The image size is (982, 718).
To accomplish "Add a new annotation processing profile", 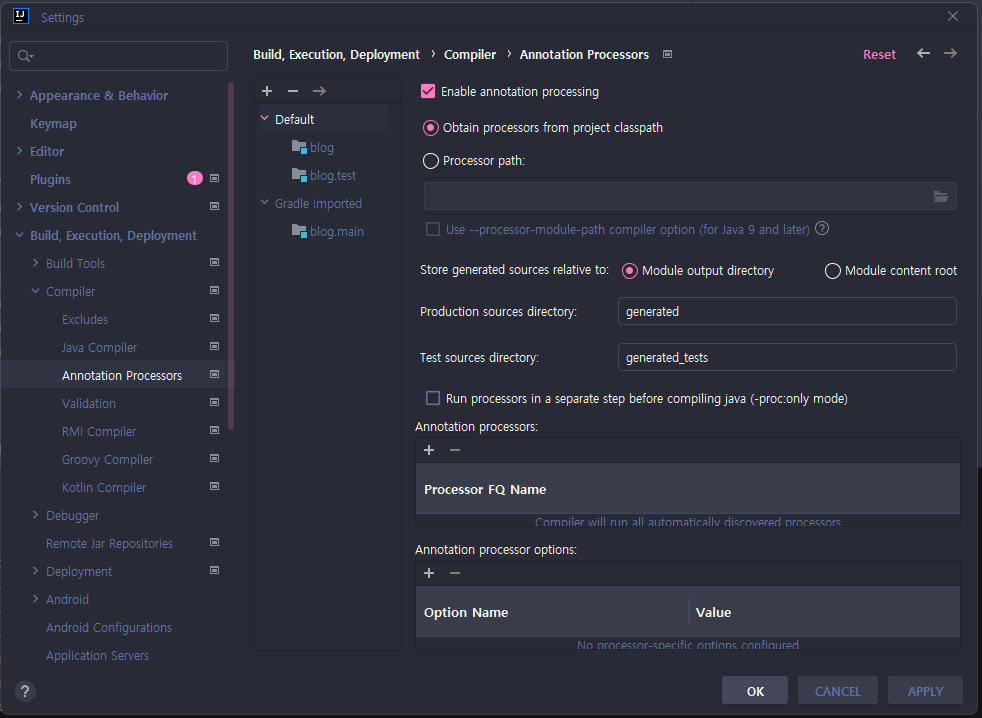I will tap(267, 91).
